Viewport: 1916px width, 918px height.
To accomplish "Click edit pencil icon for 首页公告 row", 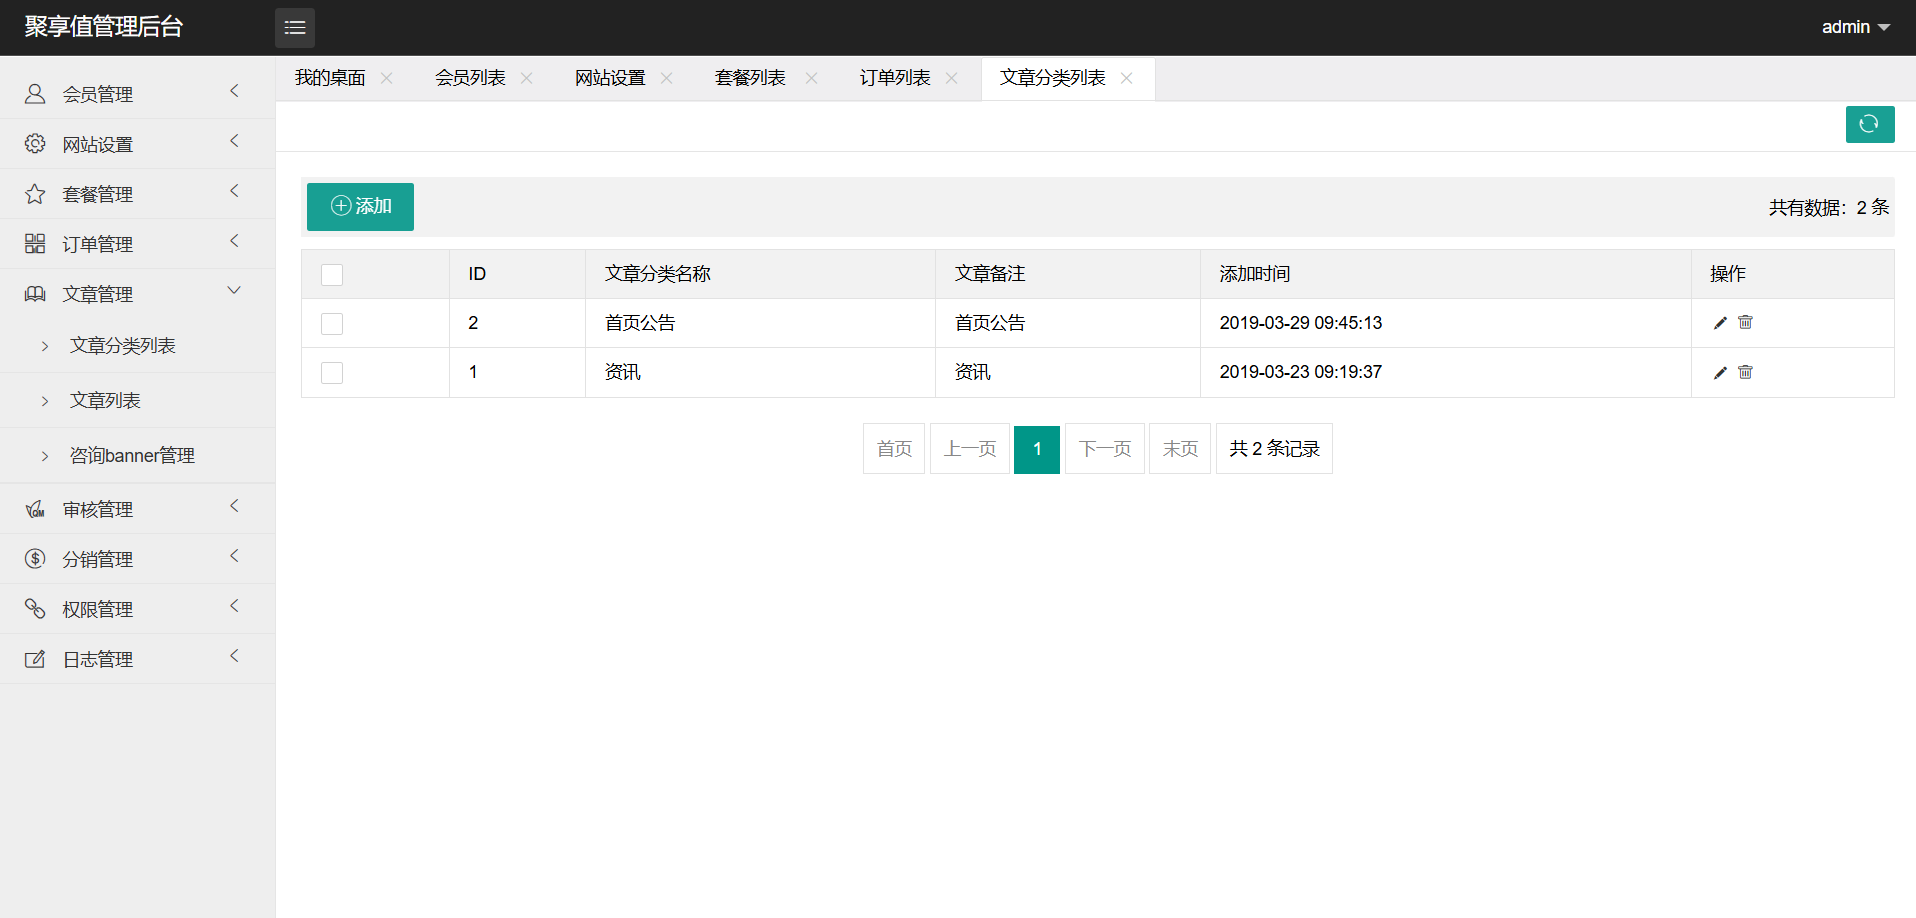I will (x=1720, y=323).
